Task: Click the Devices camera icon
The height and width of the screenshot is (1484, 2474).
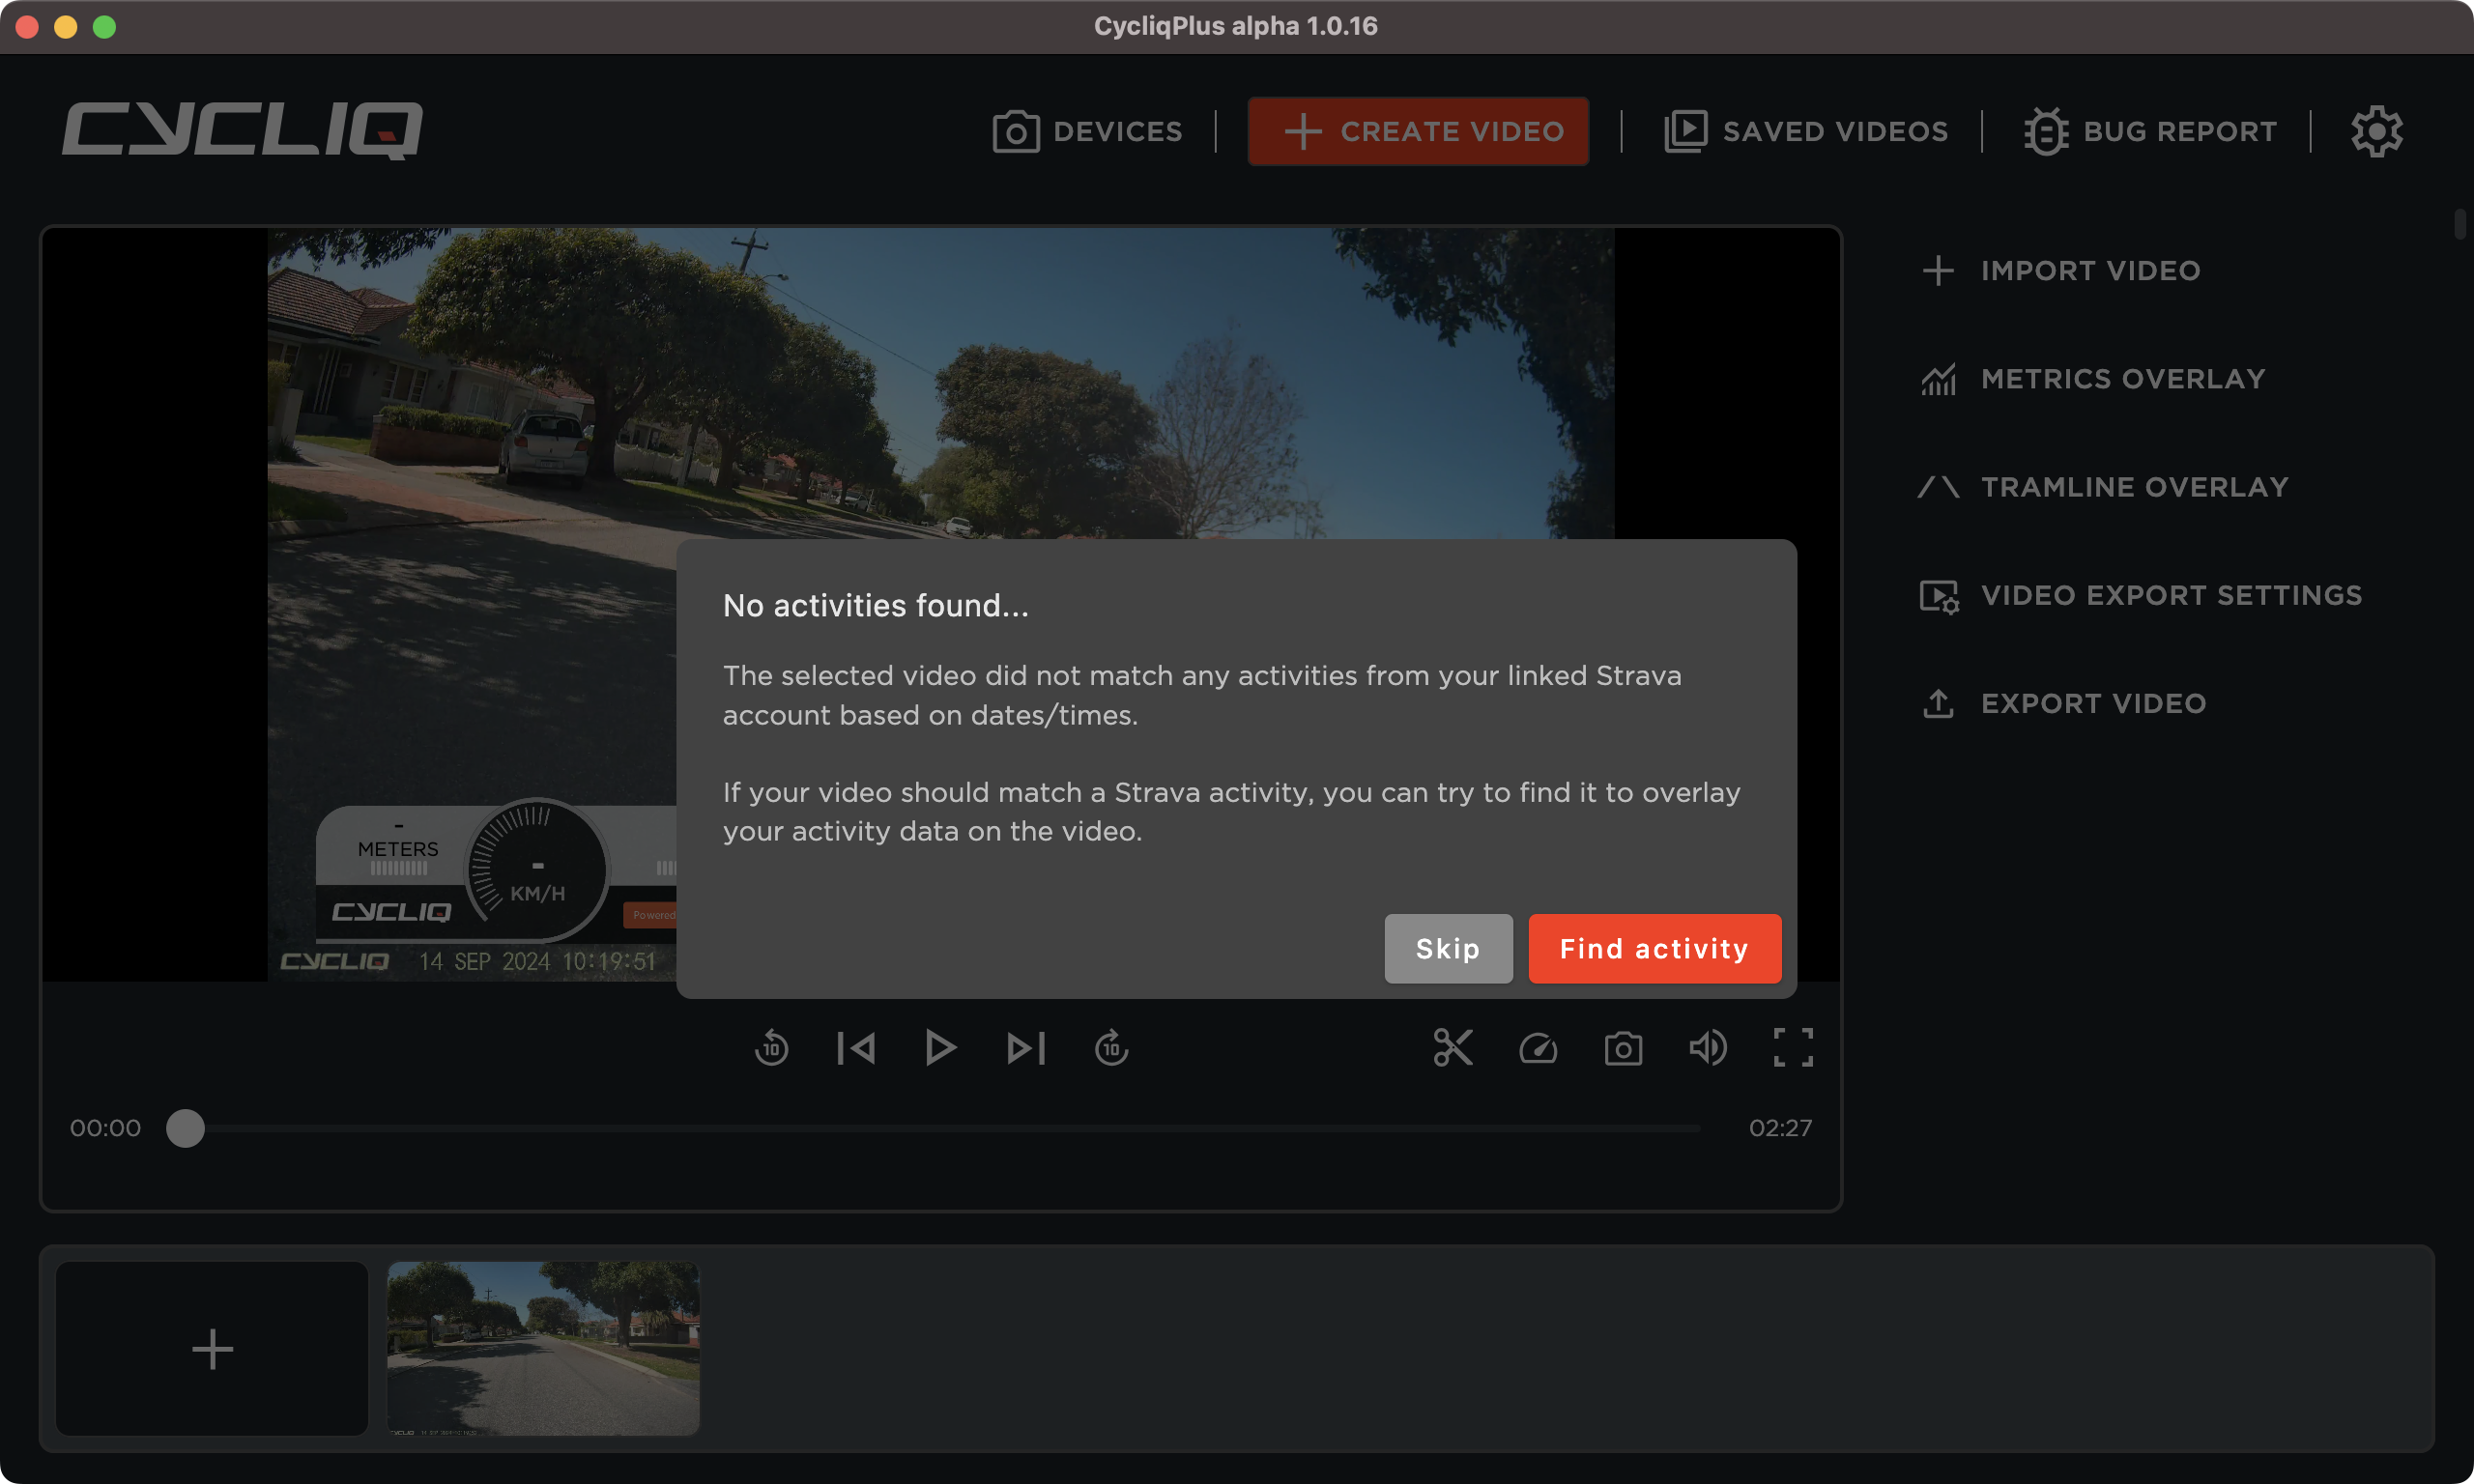Action: pyautogui.click(x=1016, y=131)
